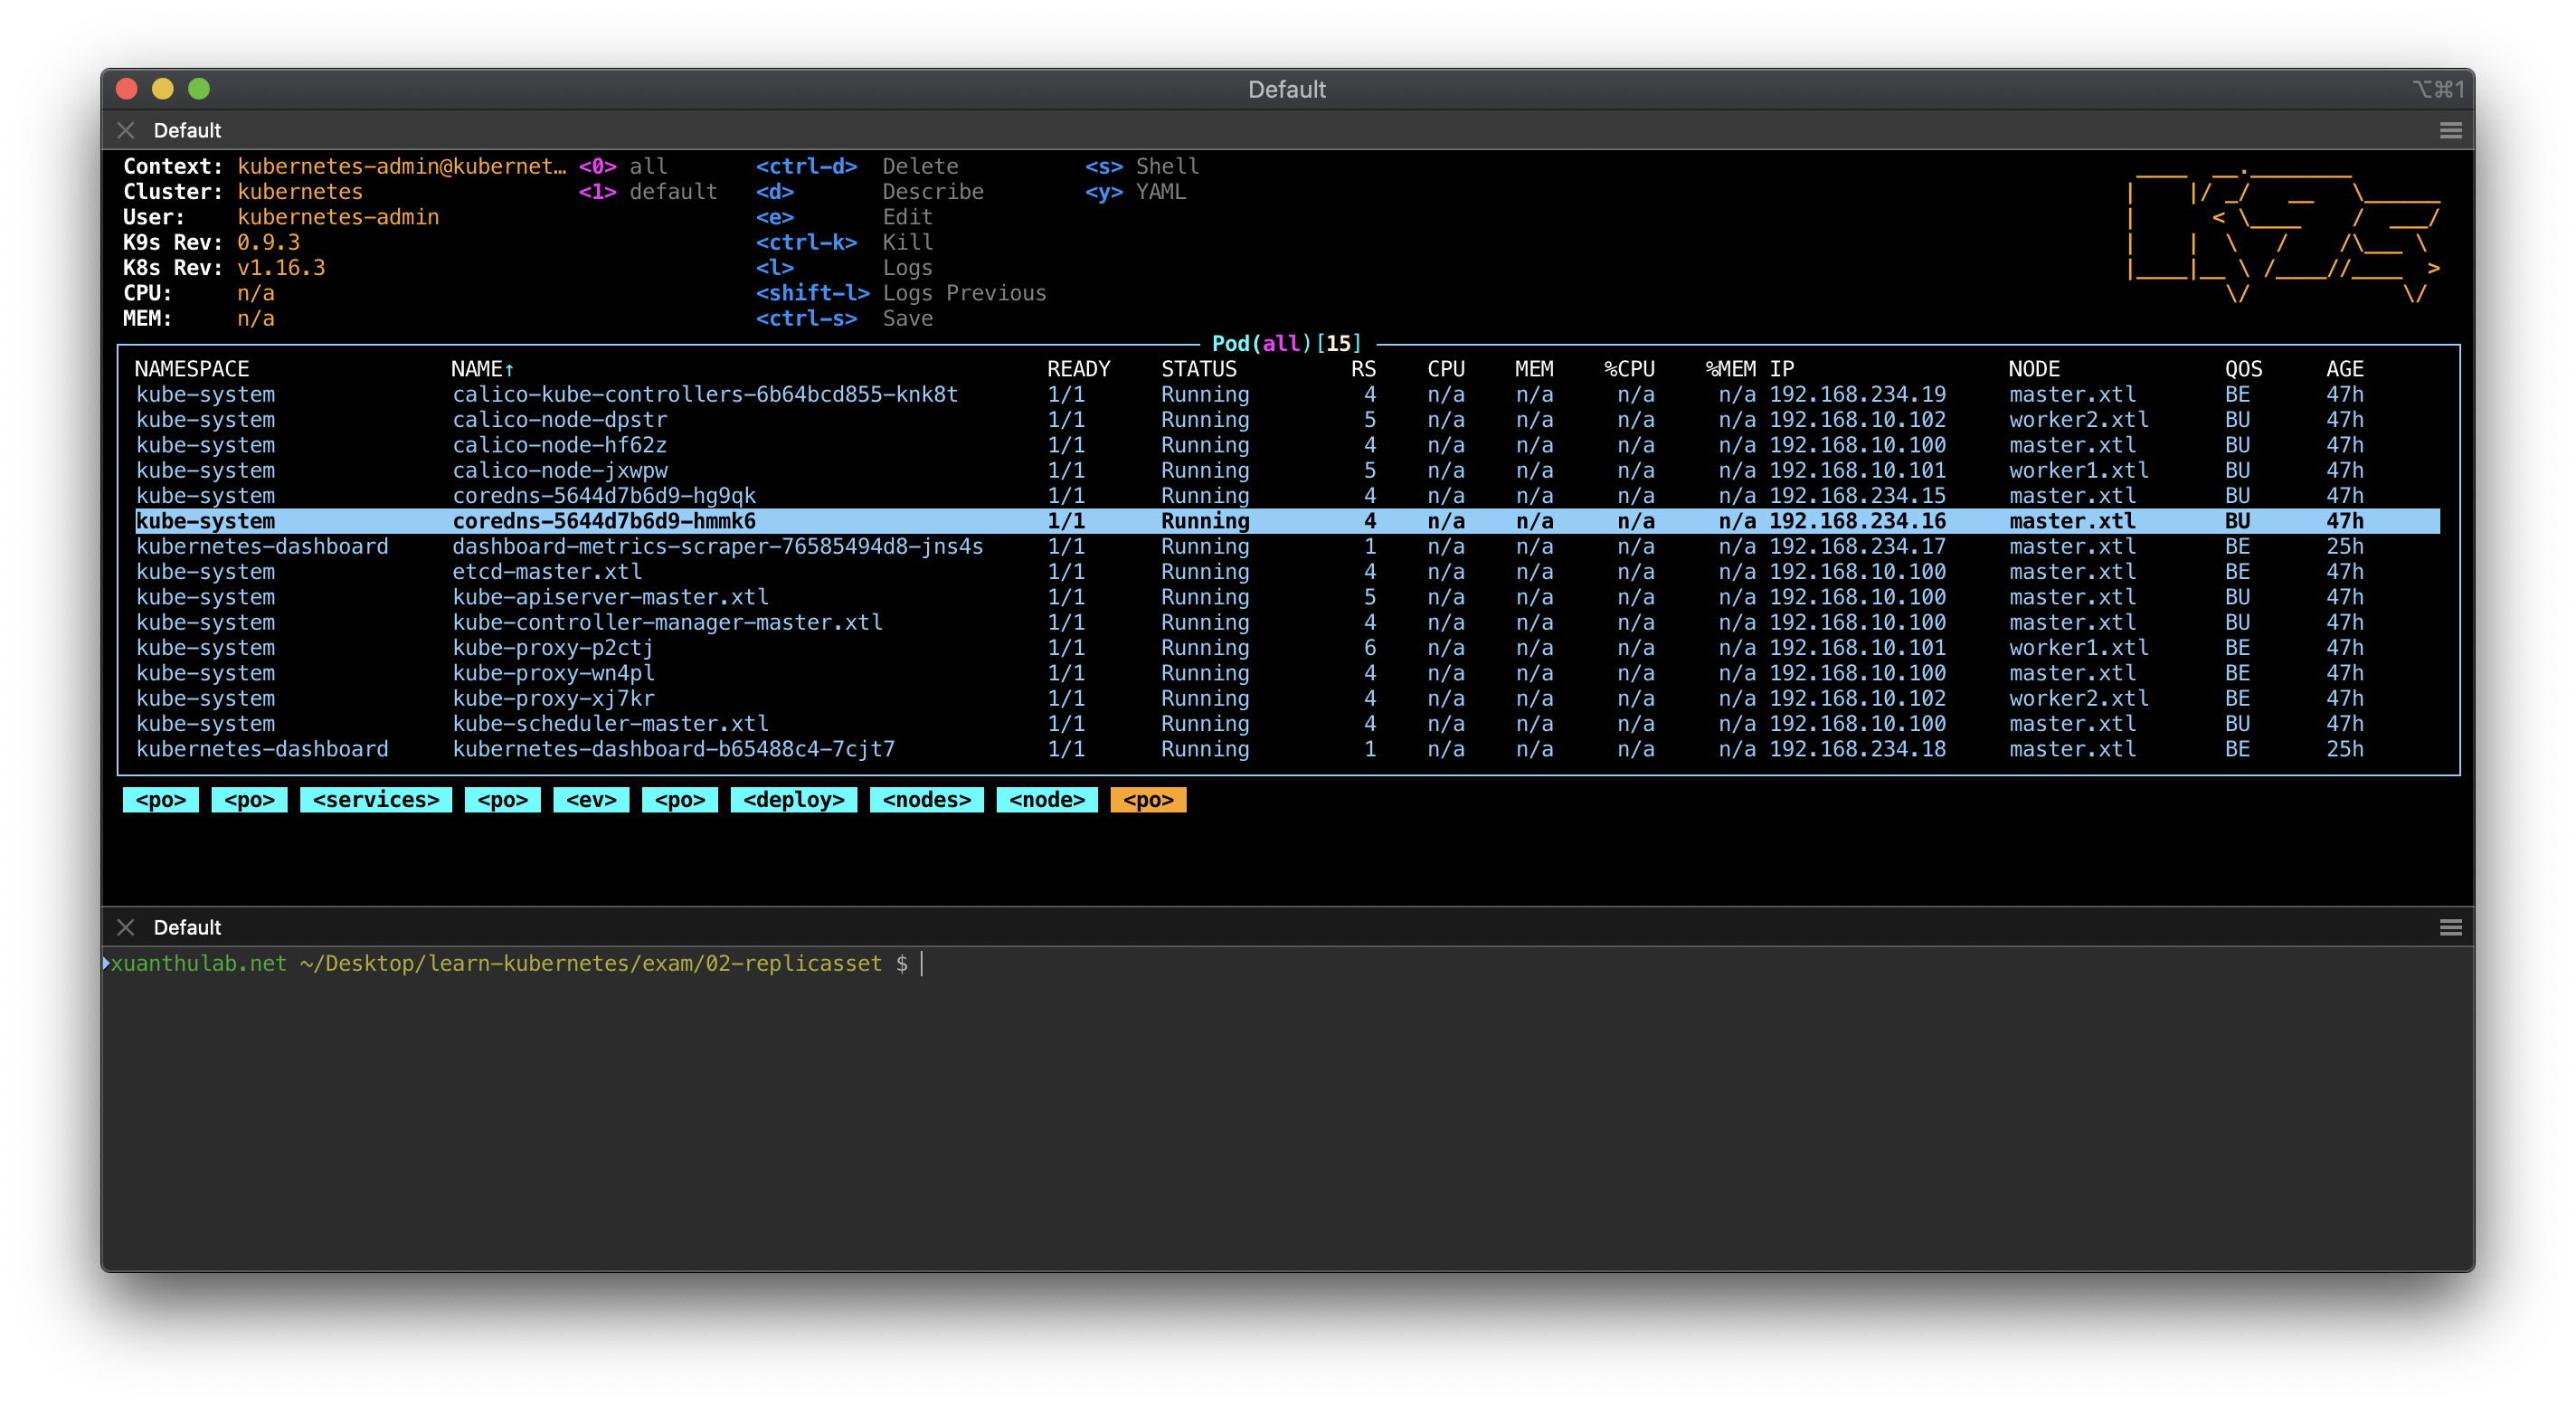Viewport: 2576px width, 1406px height.
Task: Select the <services> breadcrumb
Action: pyautogui.click(x=375, y=800)
